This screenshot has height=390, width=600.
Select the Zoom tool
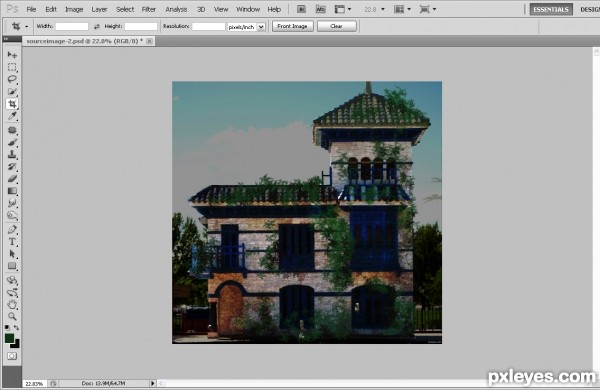pos(12,317)
